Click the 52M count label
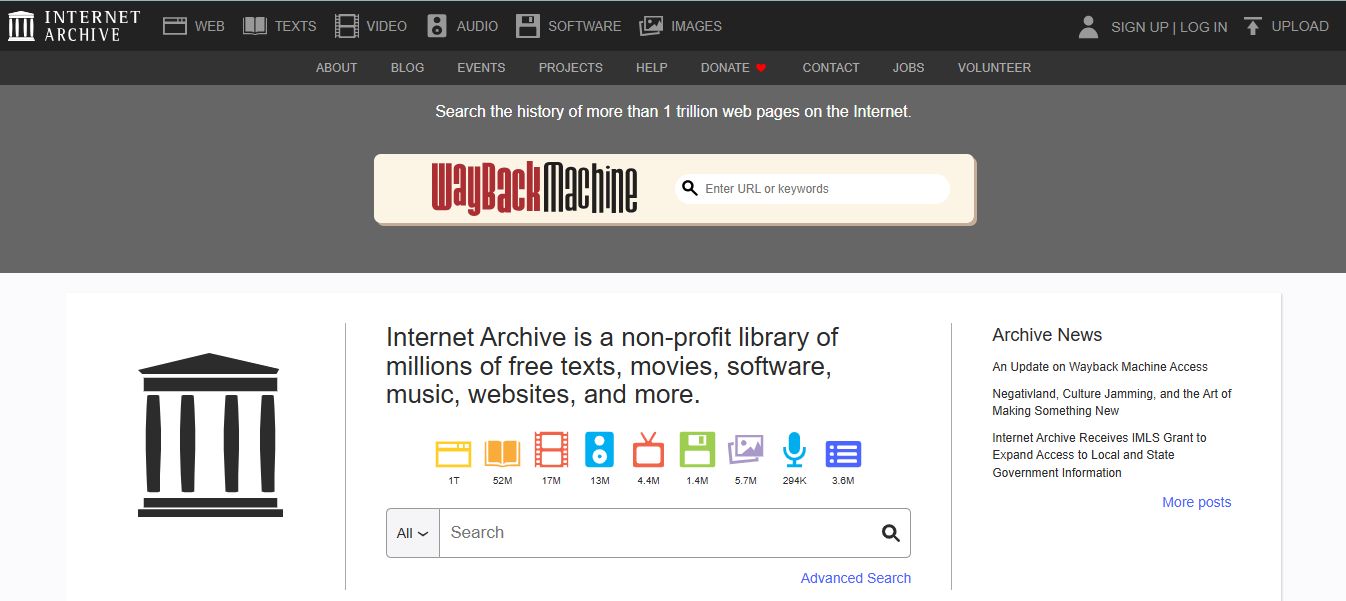Screen dimensions: 1346x601 (502, 481)
